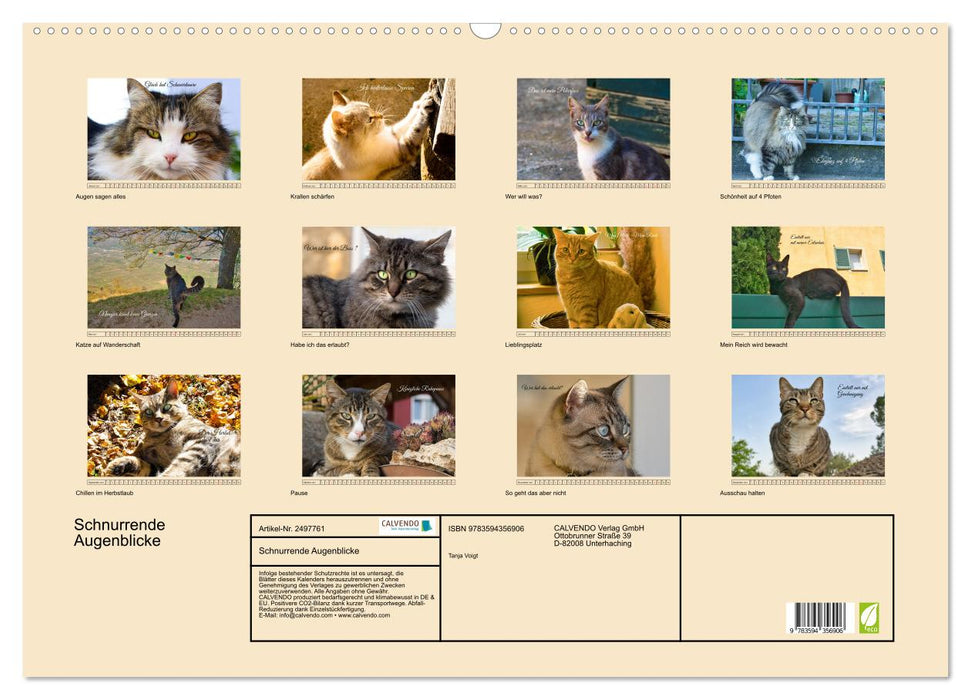Viewport: 971px width, 700px height.
Task: Click the caption 'Mein Reich wird bewacht'
Action: coord(754,344)
